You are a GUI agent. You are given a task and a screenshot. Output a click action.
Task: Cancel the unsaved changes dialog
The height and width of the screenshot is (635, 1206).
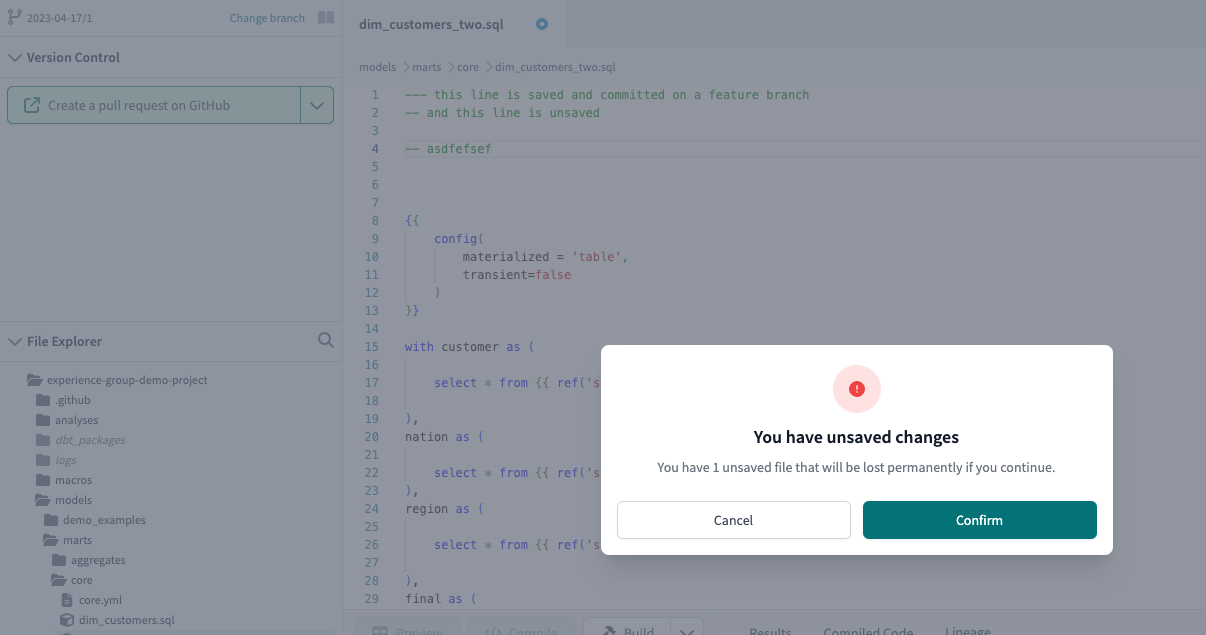click(733, 520)
